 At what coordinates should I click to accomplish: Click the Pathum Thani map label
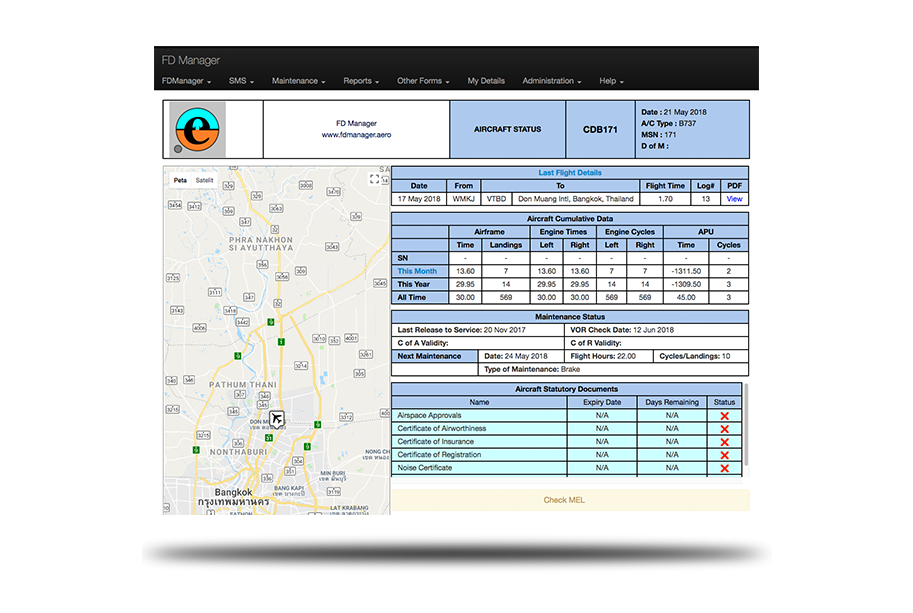(243, 385)
